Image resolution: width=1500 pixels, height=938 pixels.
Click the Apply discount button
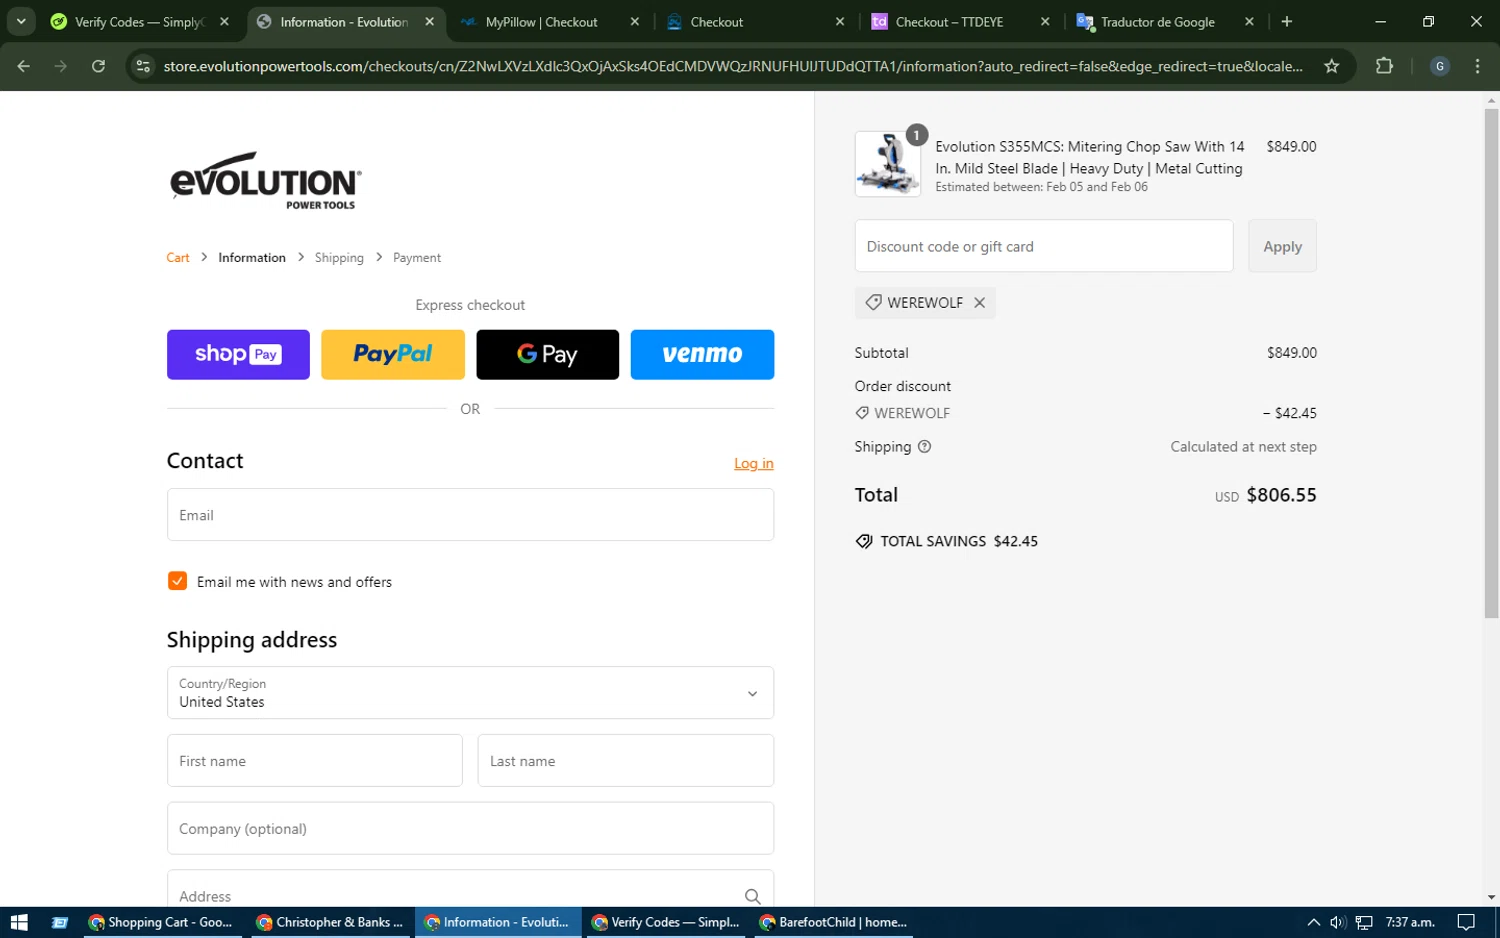(x=1282, y=246)
